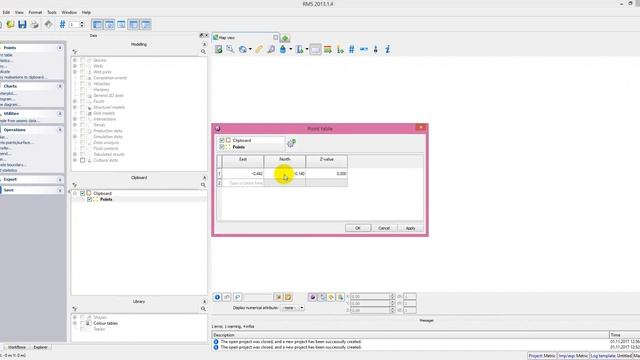The width and height of the screenshot is (640, 360).
Task: Open the Window menu
Action: tap(69, 13)
